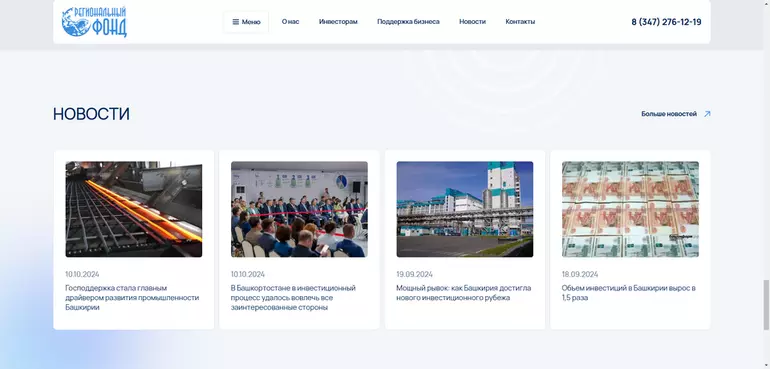Viewport: 770px width, 369px height.
Task: Click date 19.09.2024 on news card
Action: 414,274
